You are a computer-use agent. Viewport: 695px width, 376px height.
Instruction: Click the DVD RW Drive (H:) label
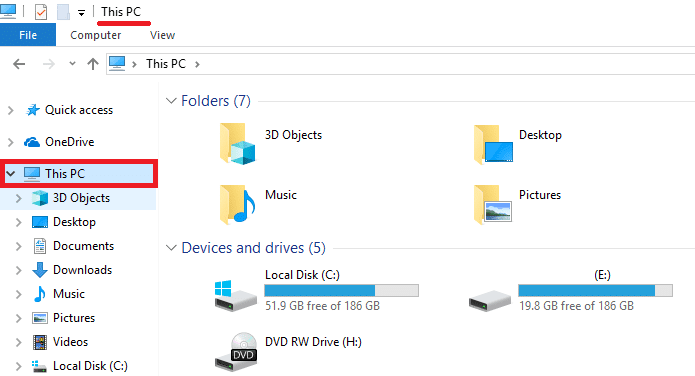tap(313, 342)
